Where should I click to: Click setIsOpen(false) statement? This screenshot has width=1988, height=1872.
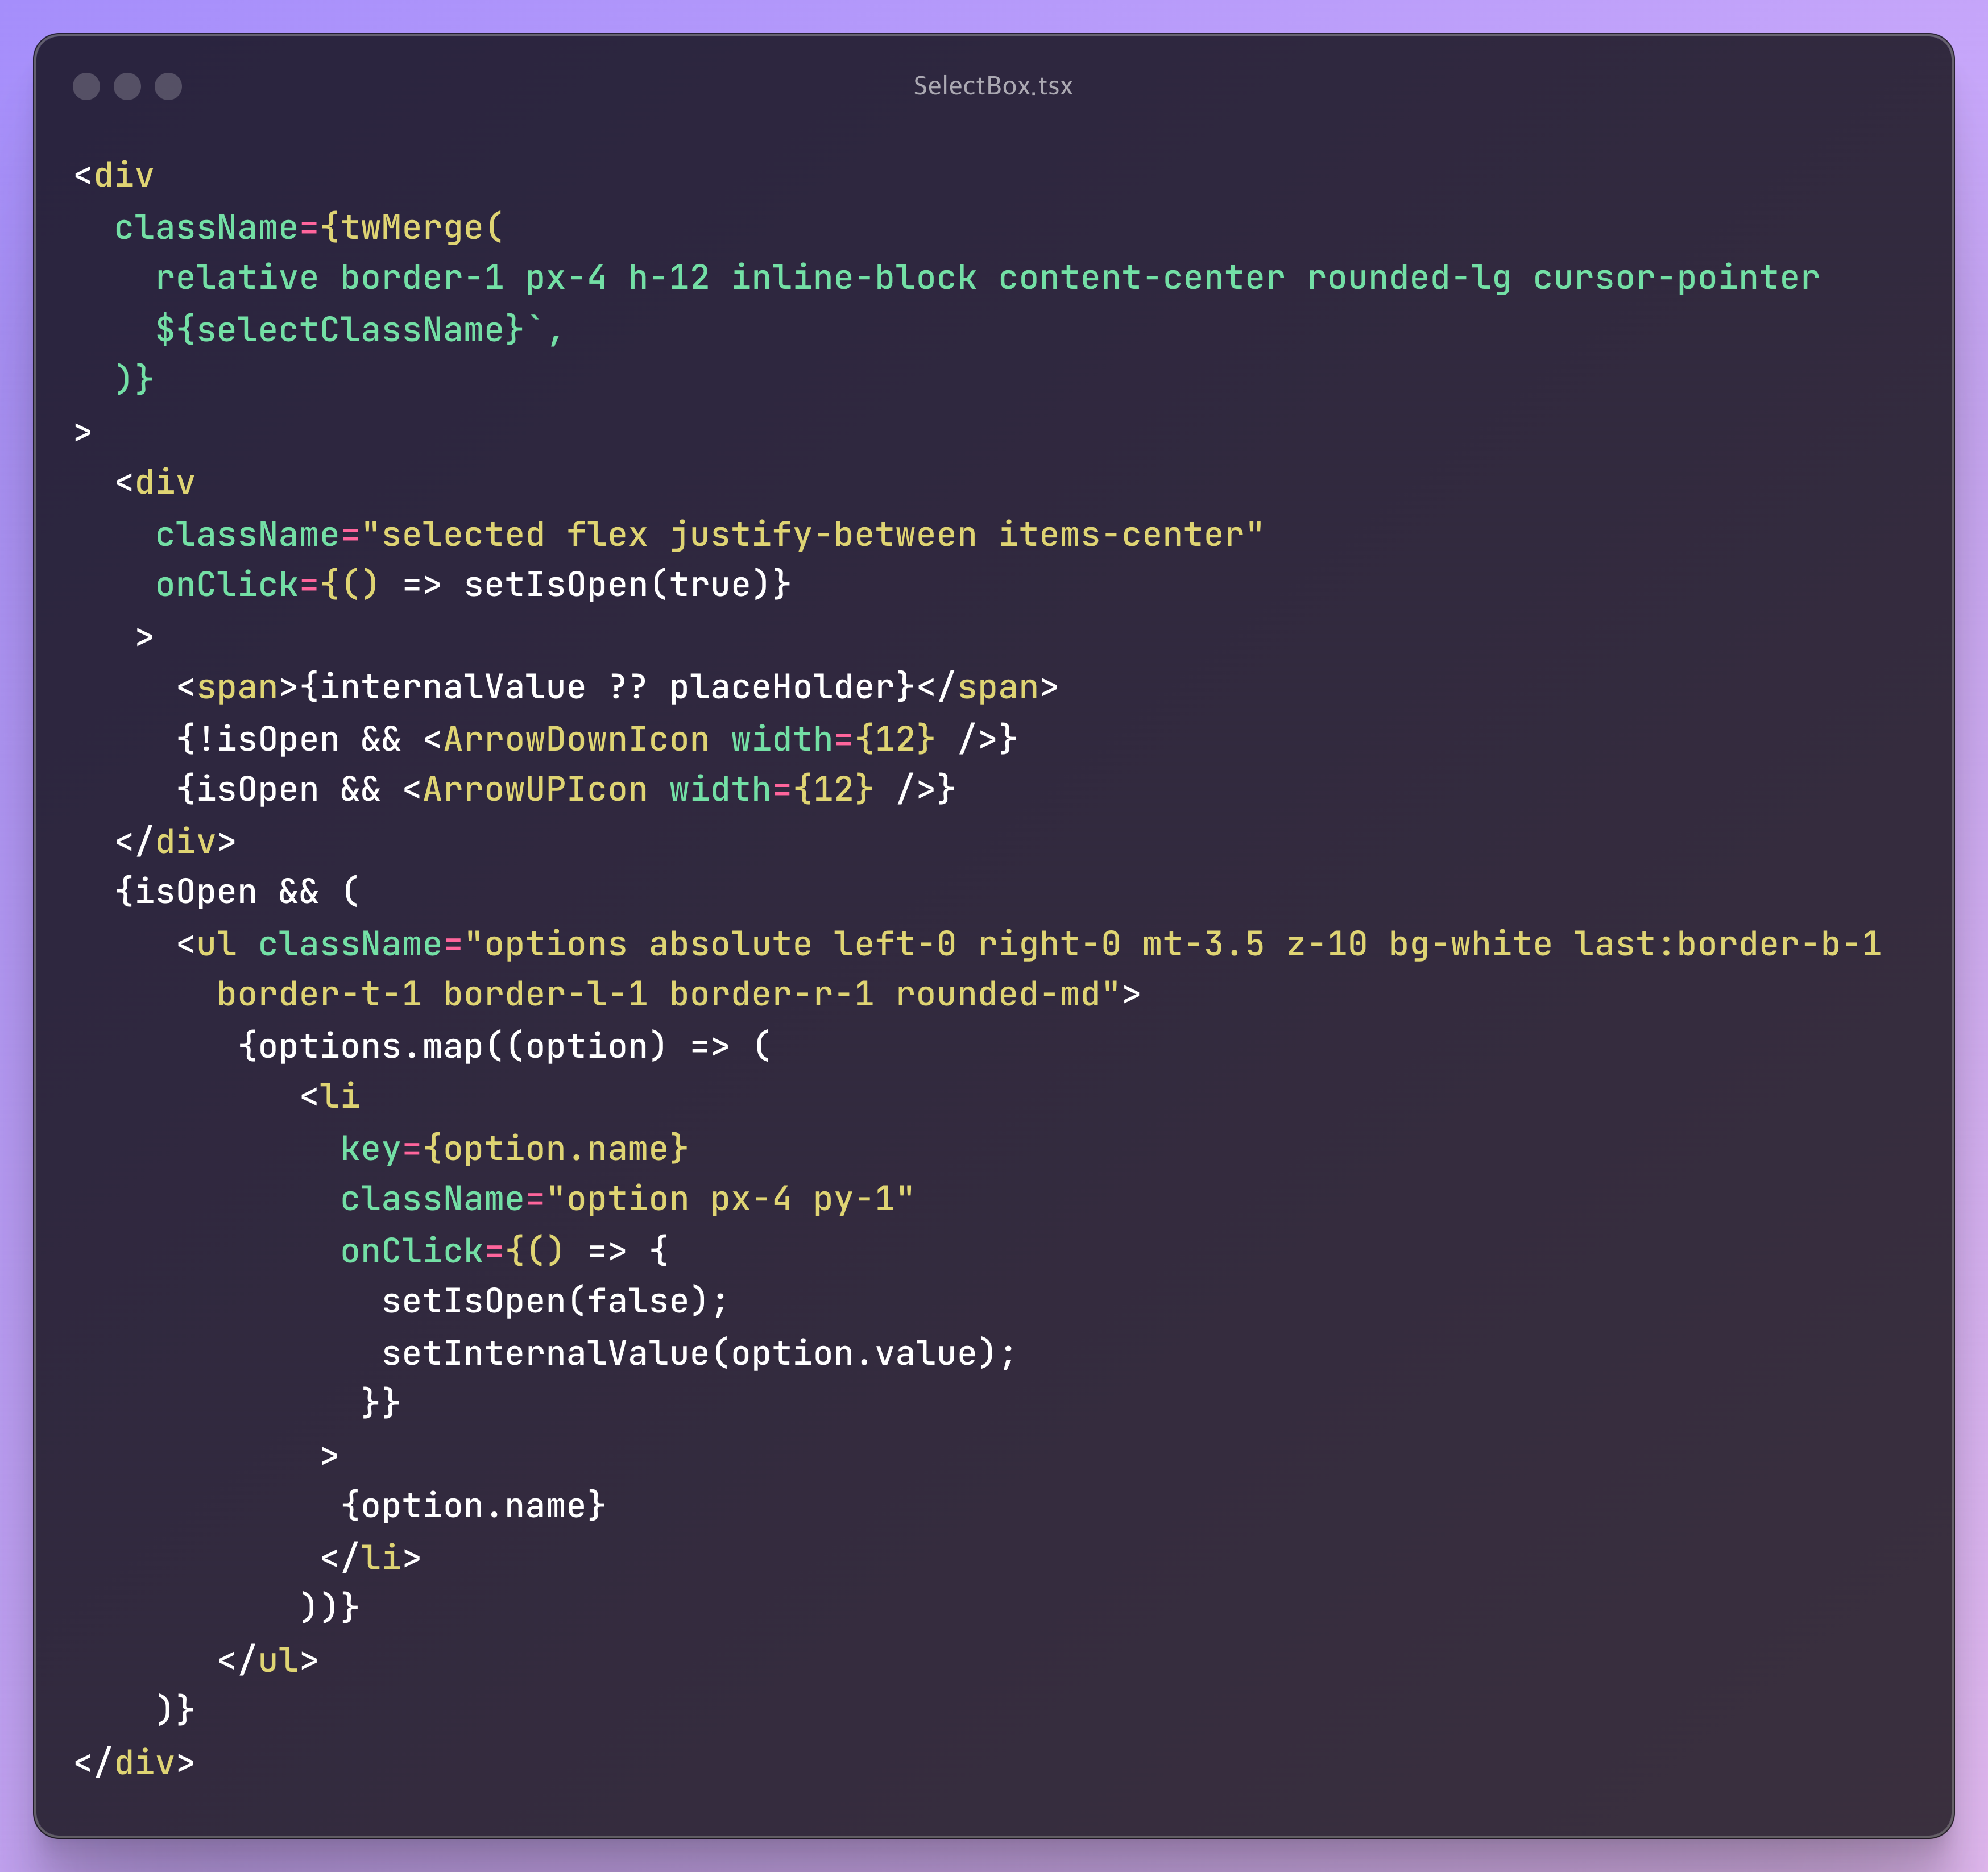click(555, 1301)
